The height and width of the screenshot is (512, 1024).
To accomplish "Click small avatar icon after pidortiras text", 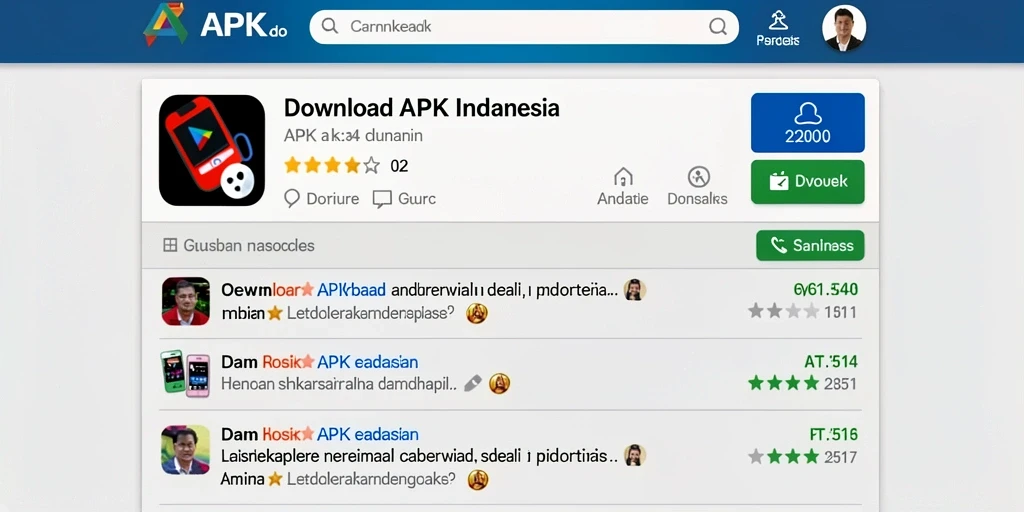I will 635,455.
